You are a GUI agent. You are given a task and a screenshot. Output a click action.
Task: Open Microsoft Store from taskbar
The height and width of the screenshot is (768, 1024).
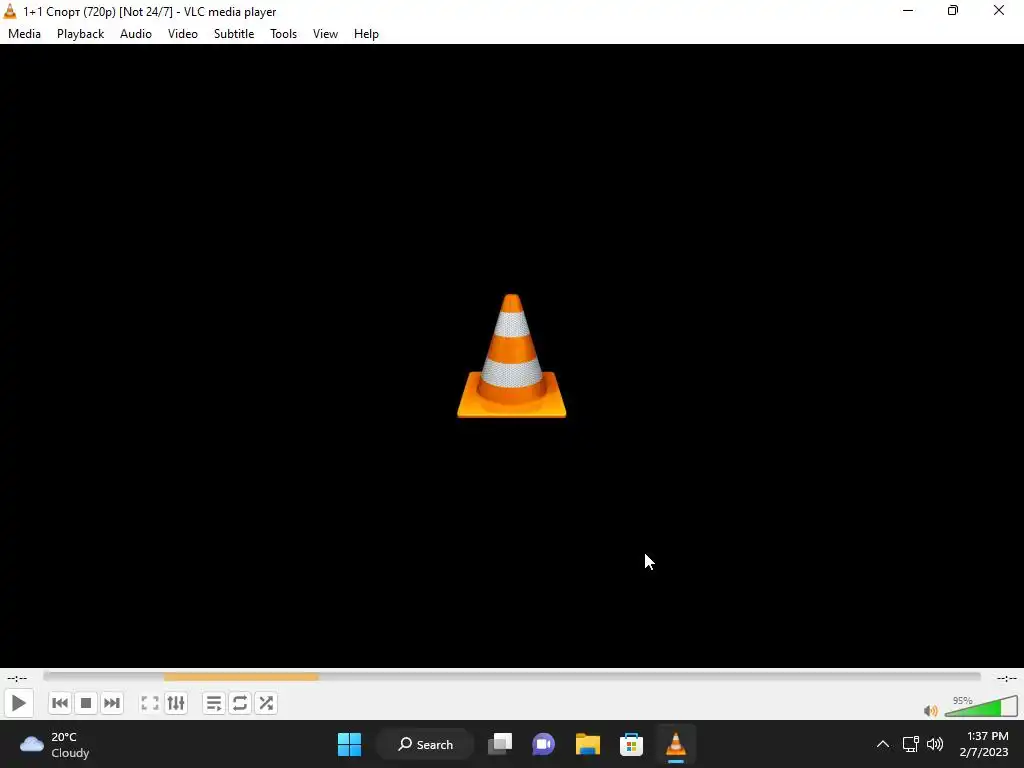(x=632, y=744)
